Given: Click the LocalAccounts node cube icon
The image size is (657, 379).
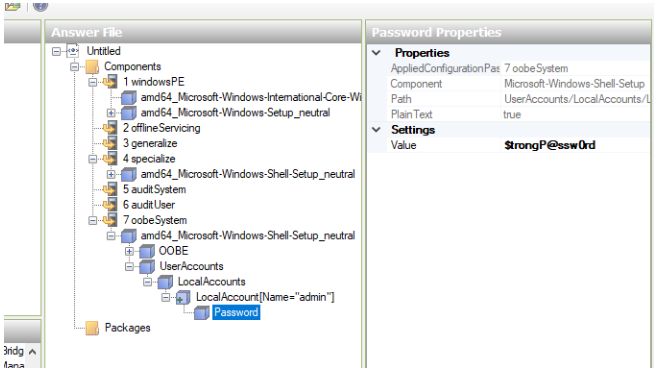Looking at the screenshot, I should [x=165, y=282].
